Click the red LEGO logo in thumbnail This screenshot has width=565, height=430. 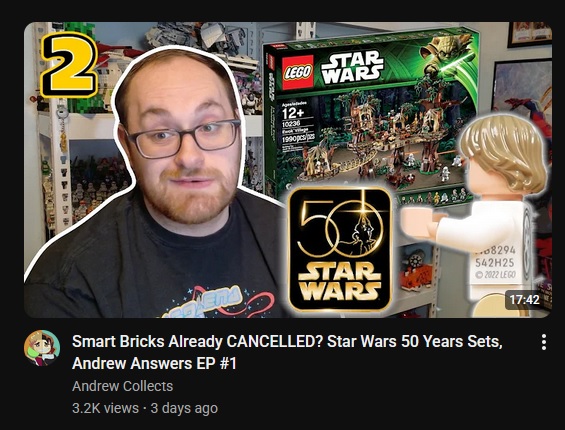pos(298,72)
